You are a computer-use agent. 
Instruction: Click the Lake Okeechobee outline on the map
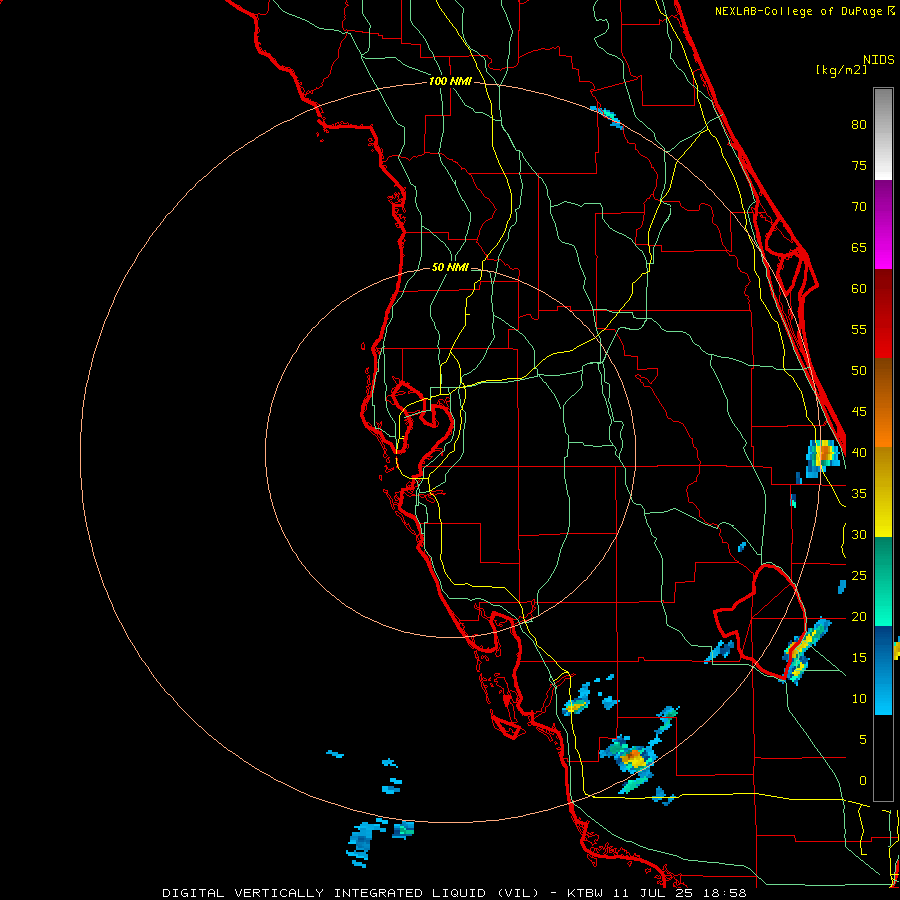click(x=759, y=620)
